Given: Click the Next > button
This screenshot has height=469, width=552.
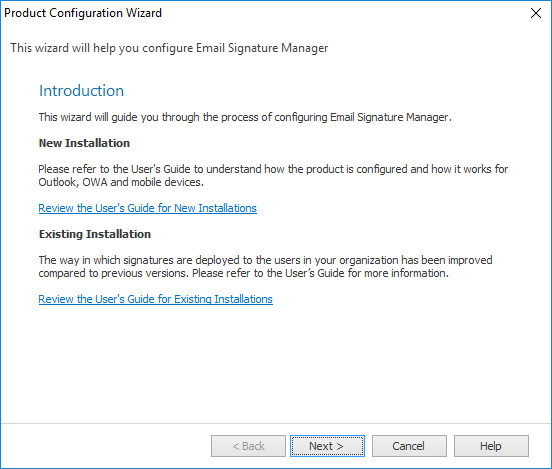Looking at the screenshot, I should (x=327, y=446).
